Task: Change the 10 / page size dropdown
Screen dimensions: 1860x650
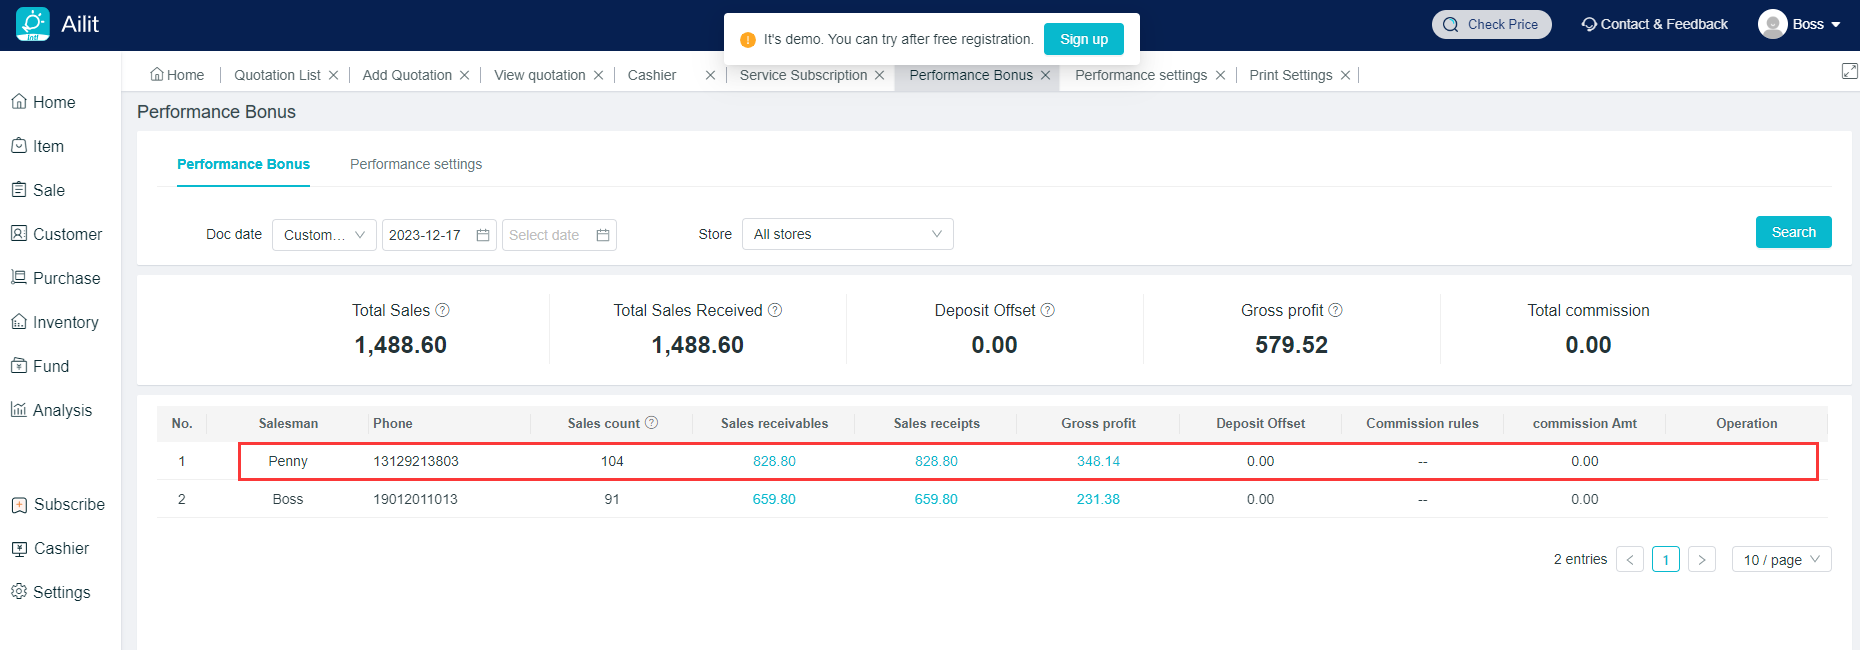Action: click(1781, 559)
